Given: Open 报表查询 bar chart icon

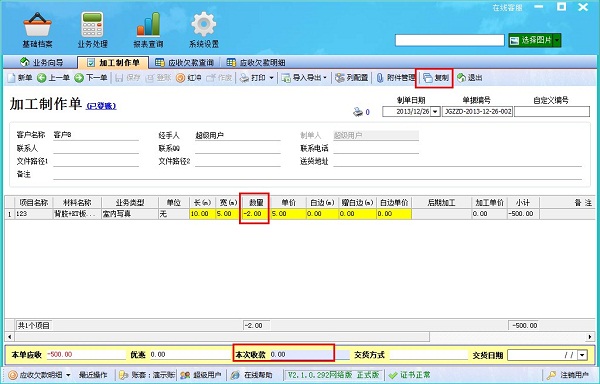Looking at the screenshot, I should pyautogui.click(x=148, y=30).
